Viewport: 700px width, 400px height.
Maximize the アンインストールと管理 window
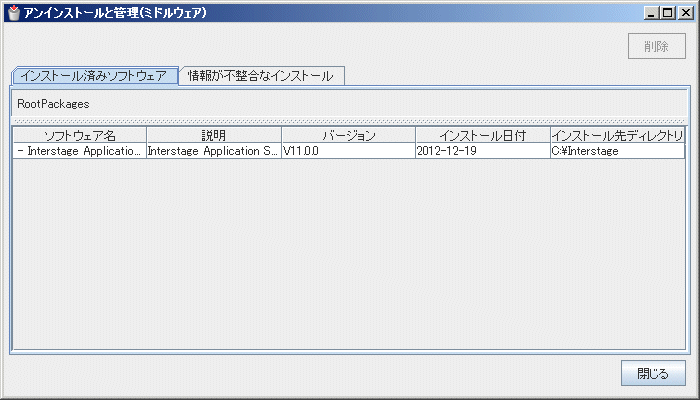click(668, 13)
